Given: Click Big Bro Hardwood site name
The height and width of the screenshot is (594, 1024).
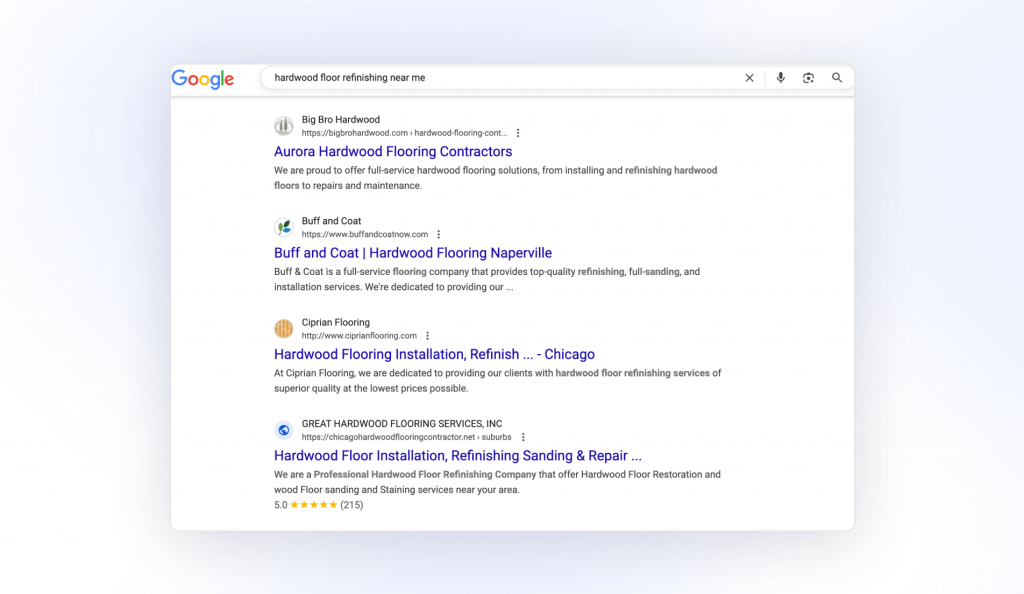Looking at the screenshot, I should point(340,119).
